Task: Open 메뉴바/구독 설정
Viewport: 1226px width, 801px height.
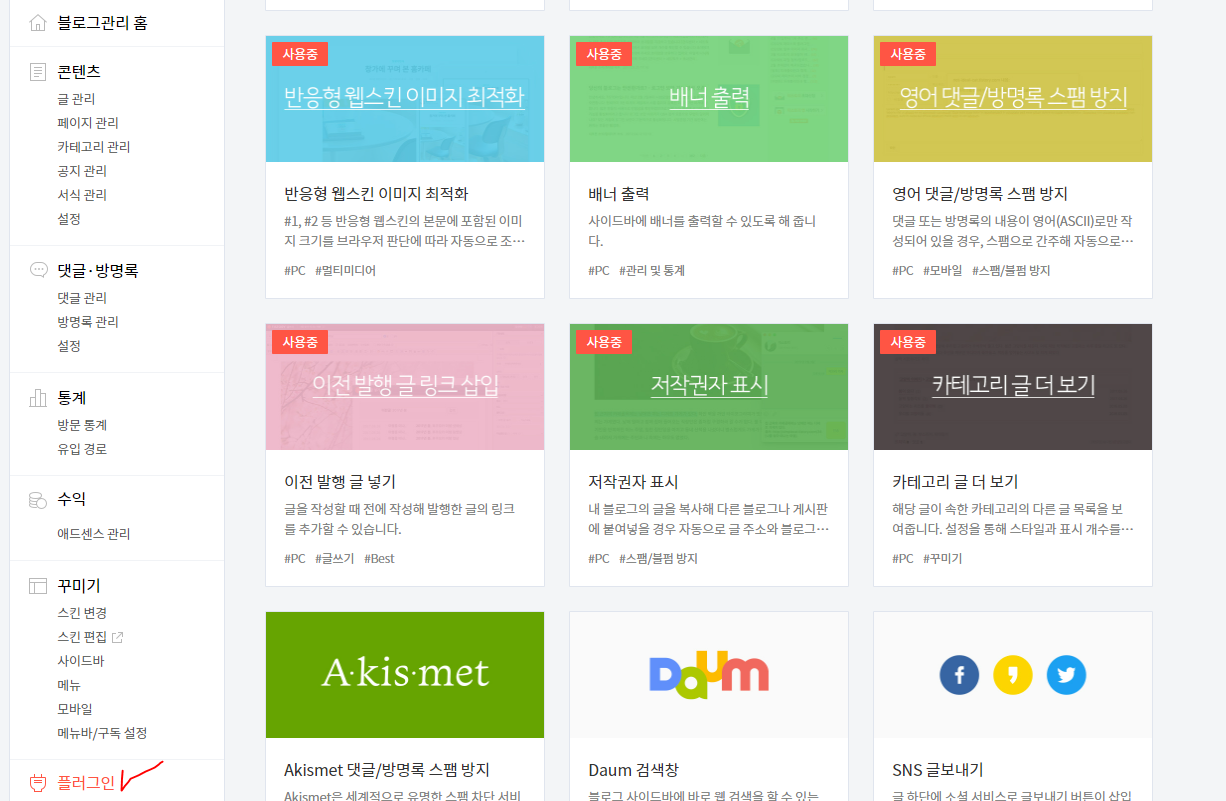Action: click(102, 733)
